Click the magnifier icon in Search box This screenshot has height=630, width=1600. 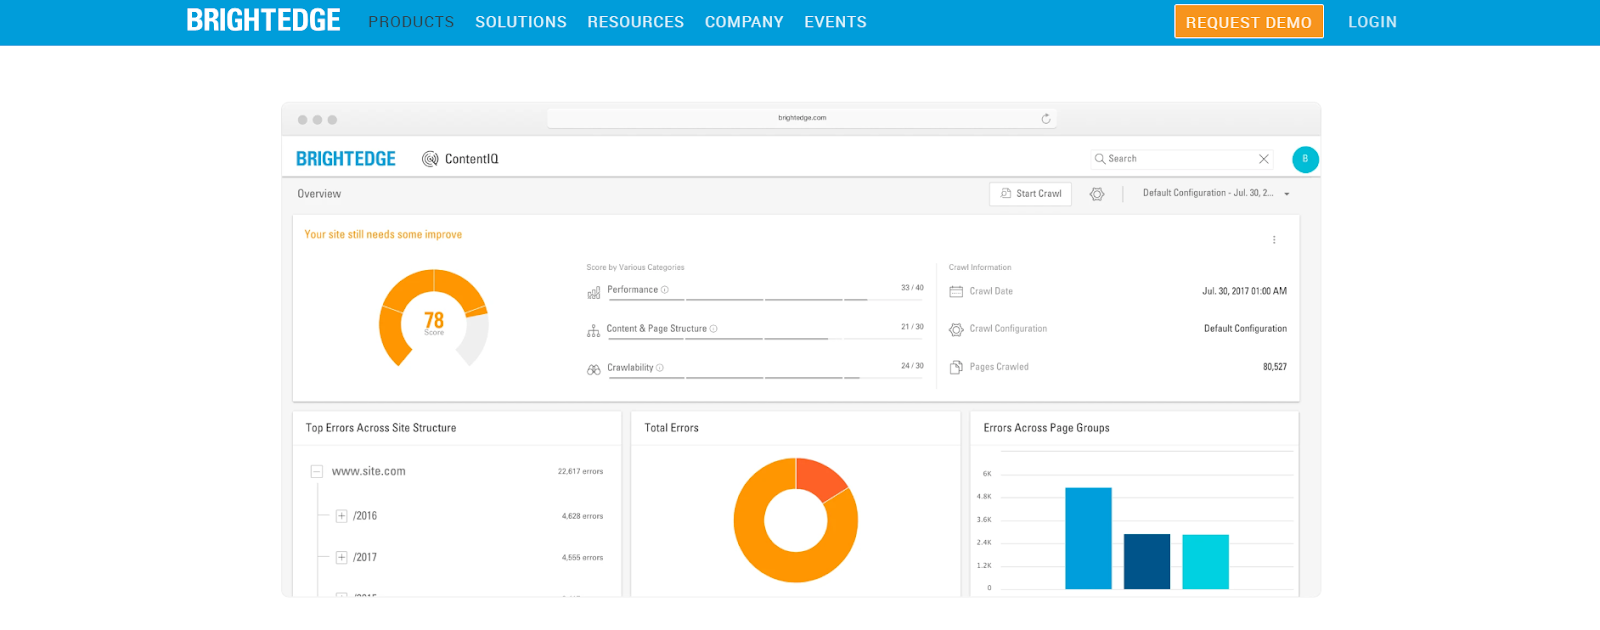pos(1100,159)
